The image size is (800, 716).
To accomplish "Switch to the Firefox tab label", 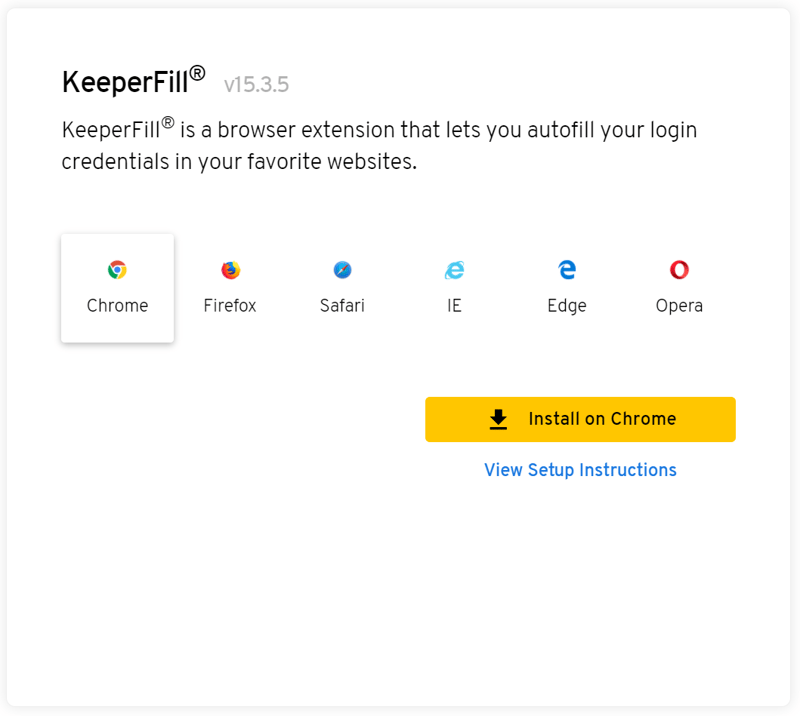I will (230, 306).
